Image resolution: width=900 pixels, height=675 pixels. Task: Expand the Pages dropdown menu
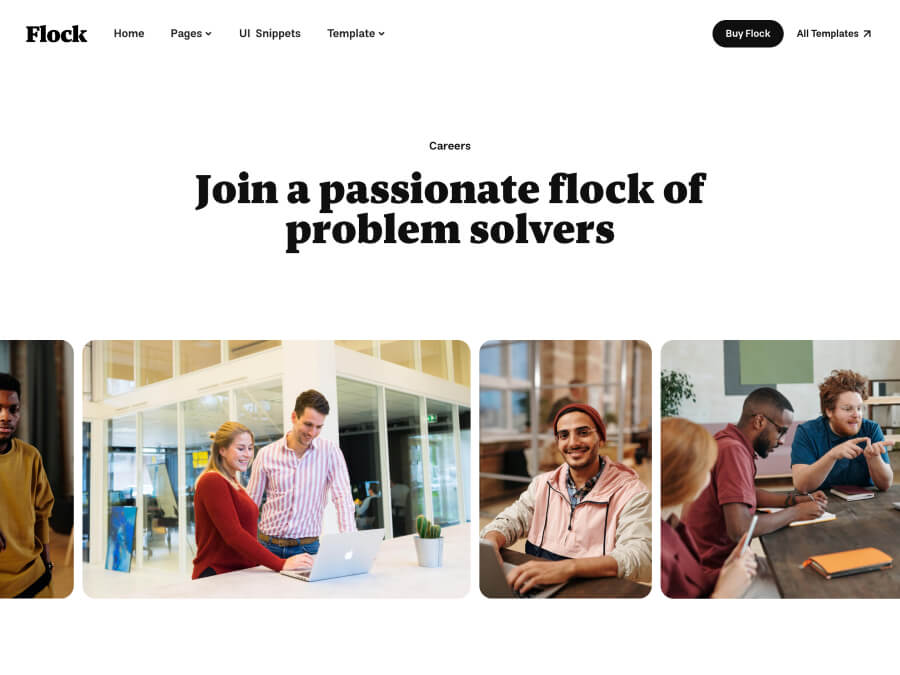191,33
